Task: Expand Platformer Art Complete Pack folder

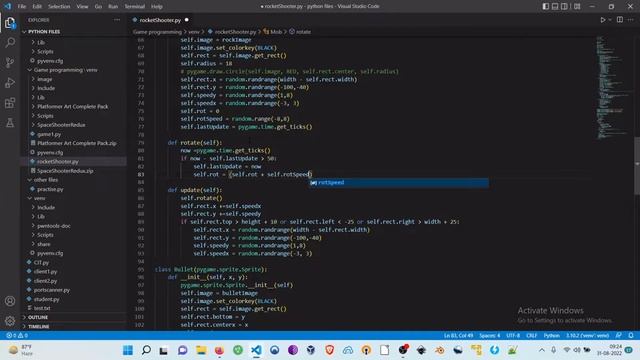Action: pyautogui.click(x=72, y=107)
